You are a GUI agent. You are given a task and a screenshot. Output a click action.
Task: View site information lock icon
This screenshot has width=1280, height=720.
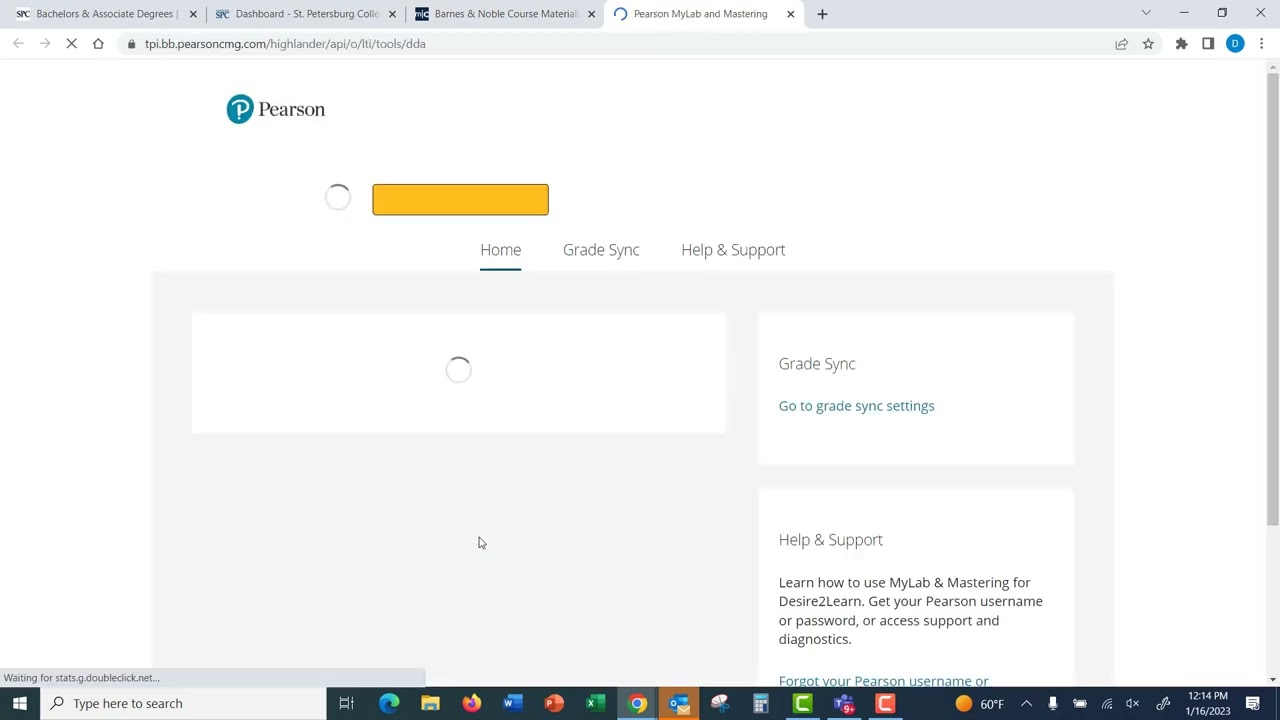pos(131,44)
